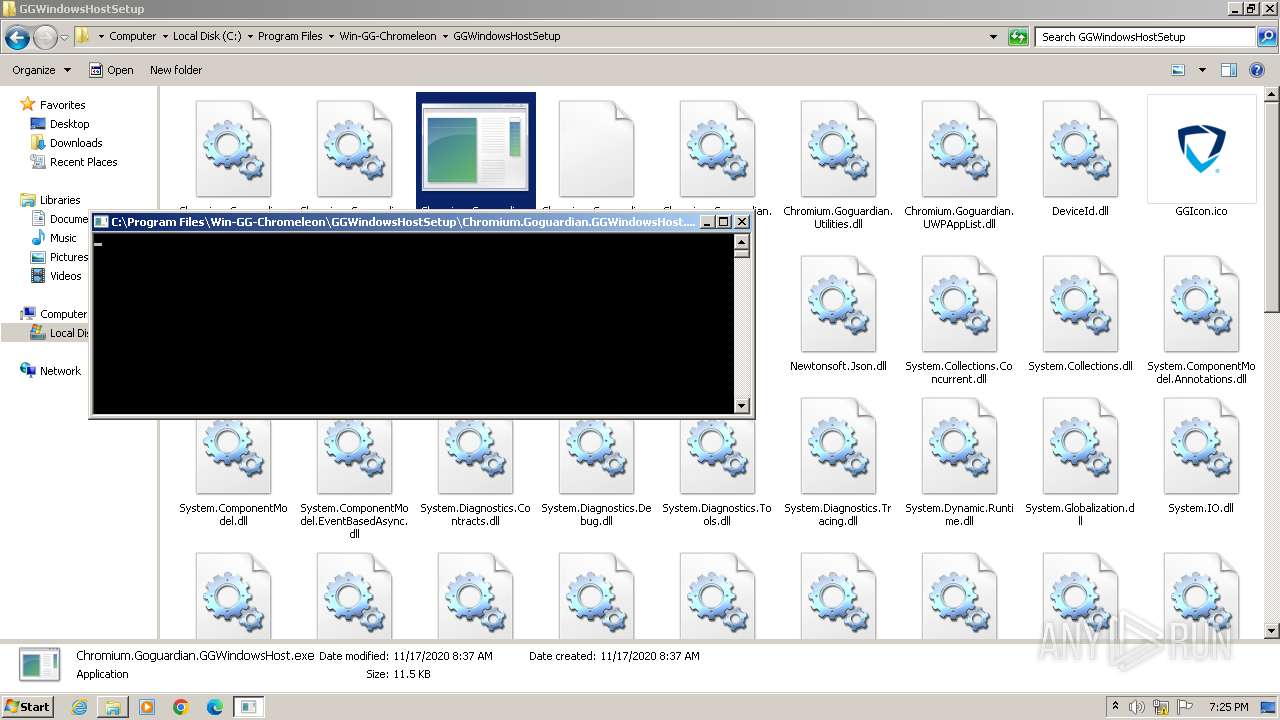The image size is (1280, 720).
Task: Click the Windows Start button
Action: [28, 706]
